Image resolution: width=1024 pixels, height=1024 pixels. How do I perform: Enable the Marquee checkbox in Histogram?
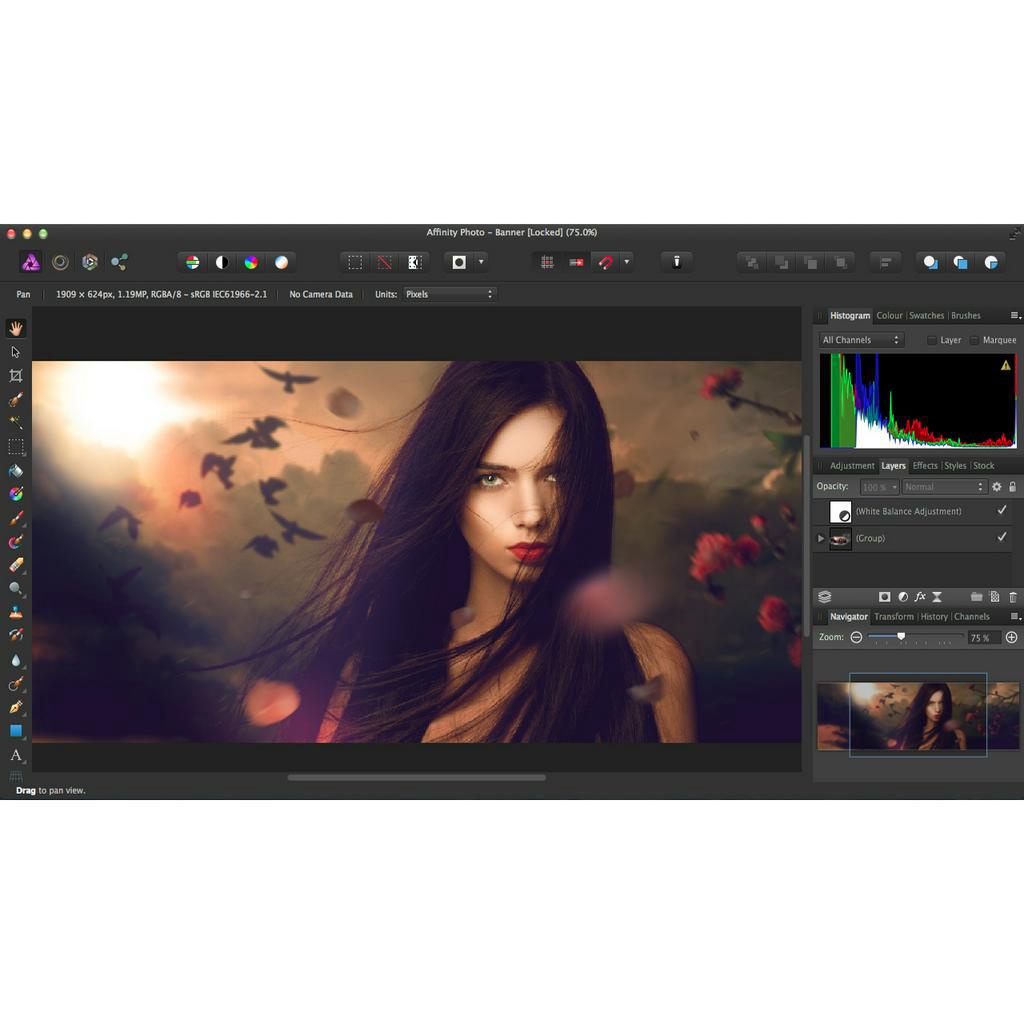[x=974, y=340]
